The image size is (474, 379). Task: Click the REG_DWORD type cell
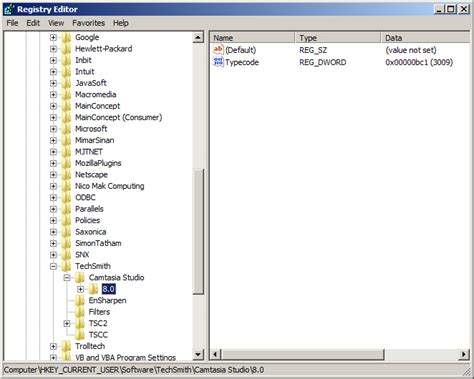click(x=323, y=62)
